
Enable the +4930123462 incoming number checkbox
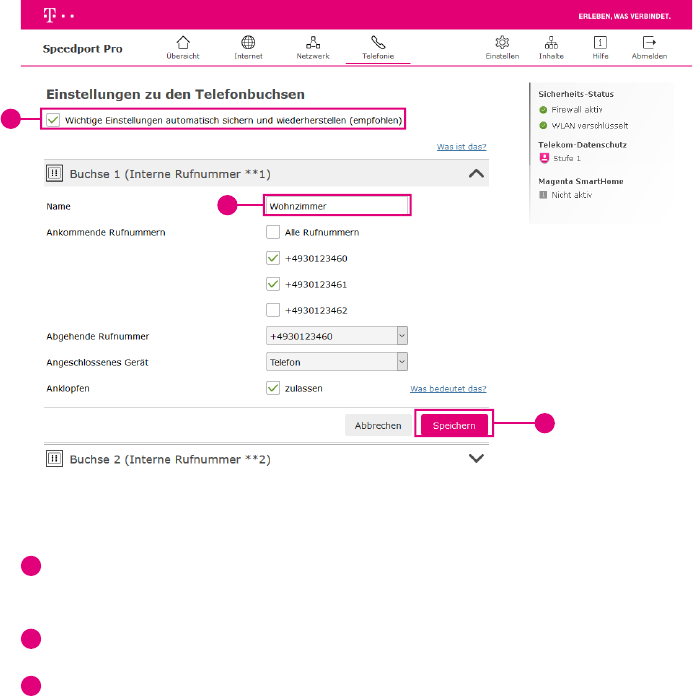tap(273, 310)
